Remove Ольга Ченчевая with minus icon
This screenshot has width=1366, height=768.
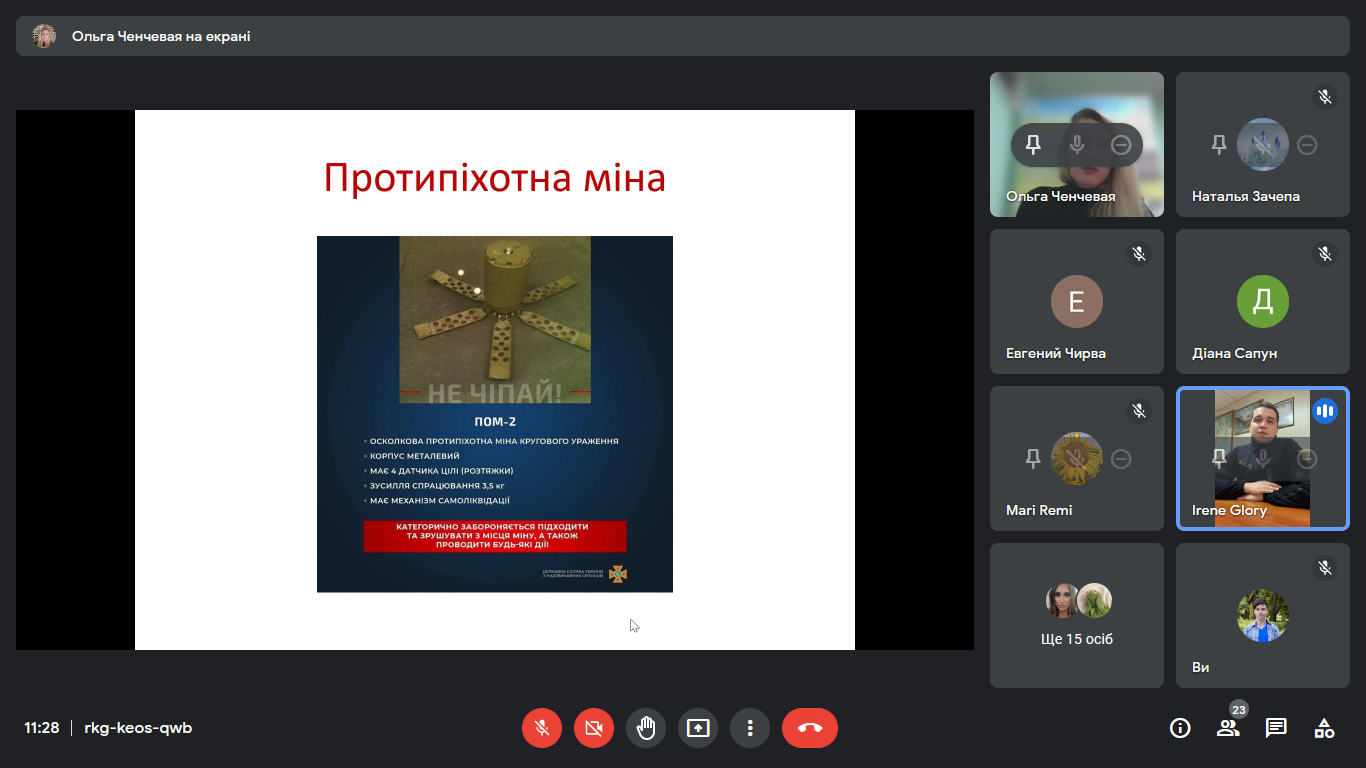tap(1121, 145)
